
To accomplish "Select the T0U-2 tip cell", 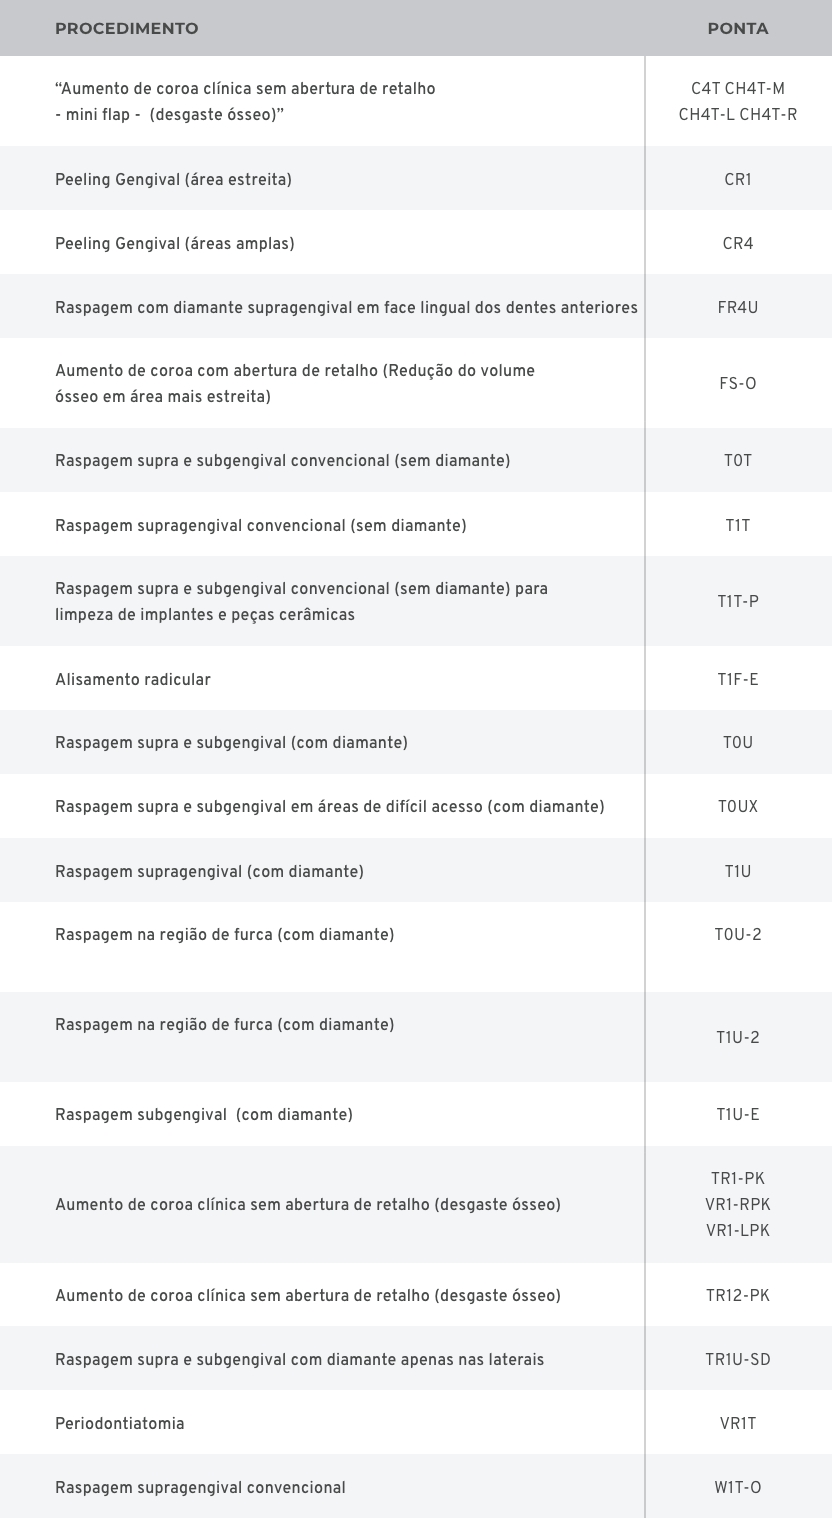I will pyautogui.click(x=738, y=935).
